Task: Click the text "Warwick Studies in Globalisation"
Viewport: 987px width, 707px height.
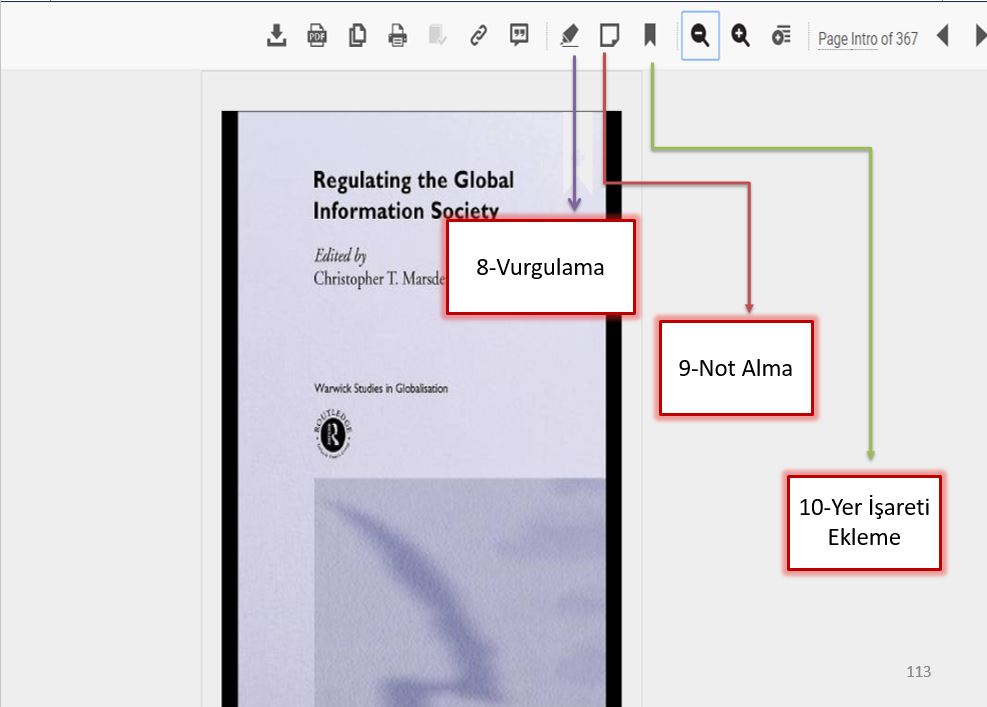Action: (x=381, y=388)
